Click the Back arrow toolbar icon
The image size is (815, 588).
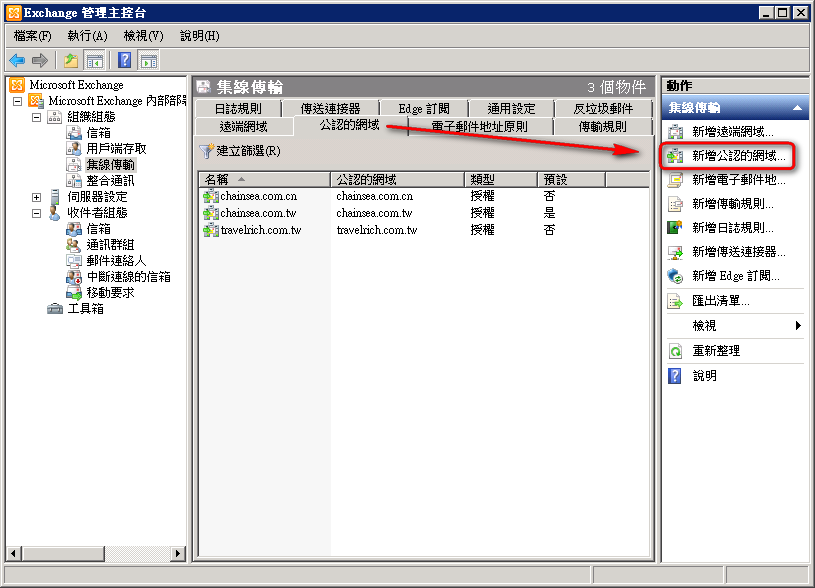tap(17, 60)
